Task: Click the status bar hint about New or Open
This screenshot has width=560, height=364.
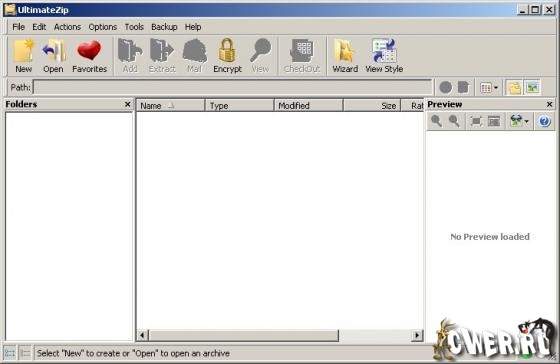Action: click(x=133, y=353)
